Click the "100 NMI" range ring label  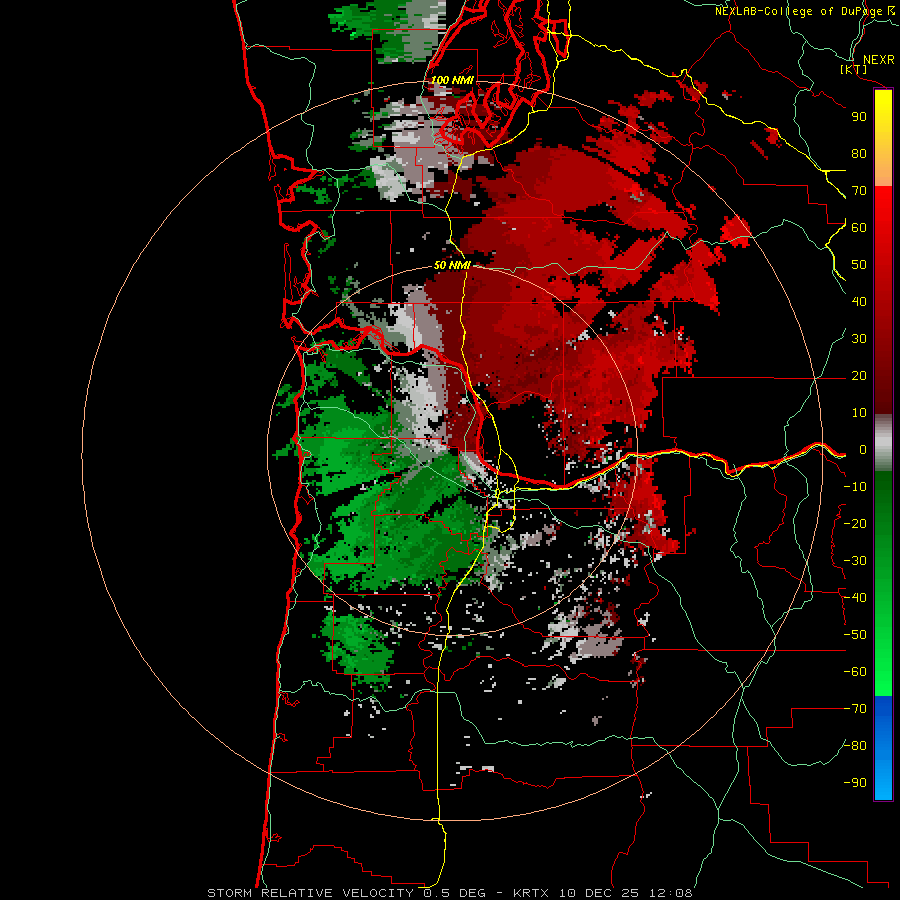click(452, 80)
